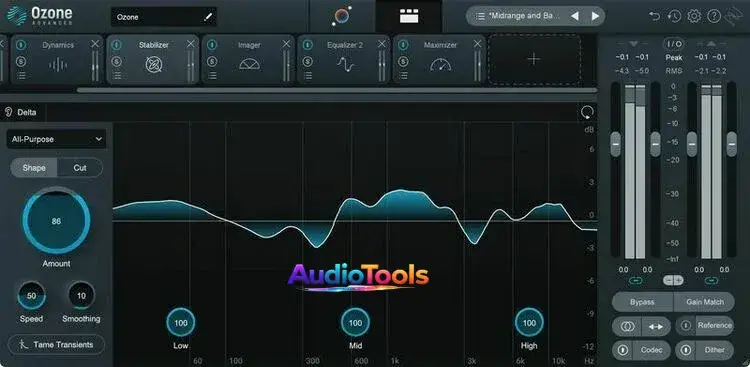Open Equalizer 2 module preset list
750x367 pixels.
tap(308, 76)
